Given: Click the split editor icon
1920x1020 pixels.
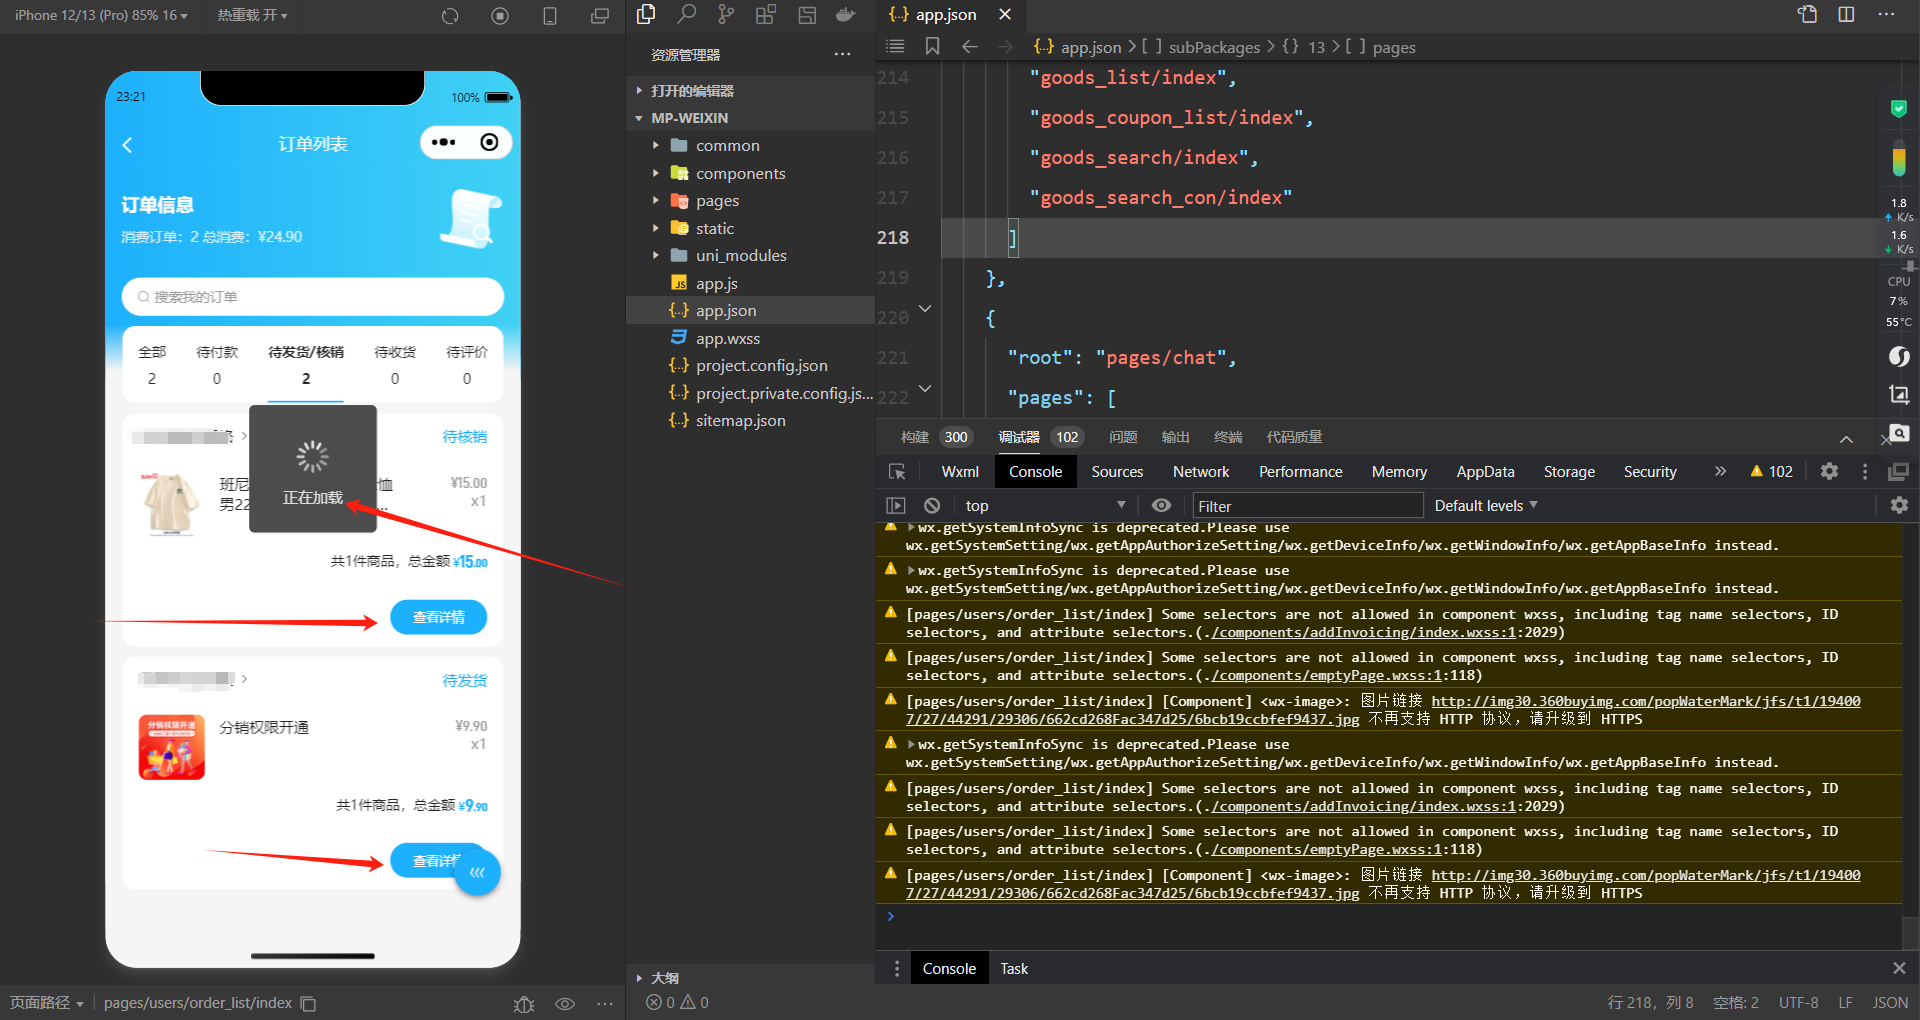Looking at the screenshot, I should 1846,14.
